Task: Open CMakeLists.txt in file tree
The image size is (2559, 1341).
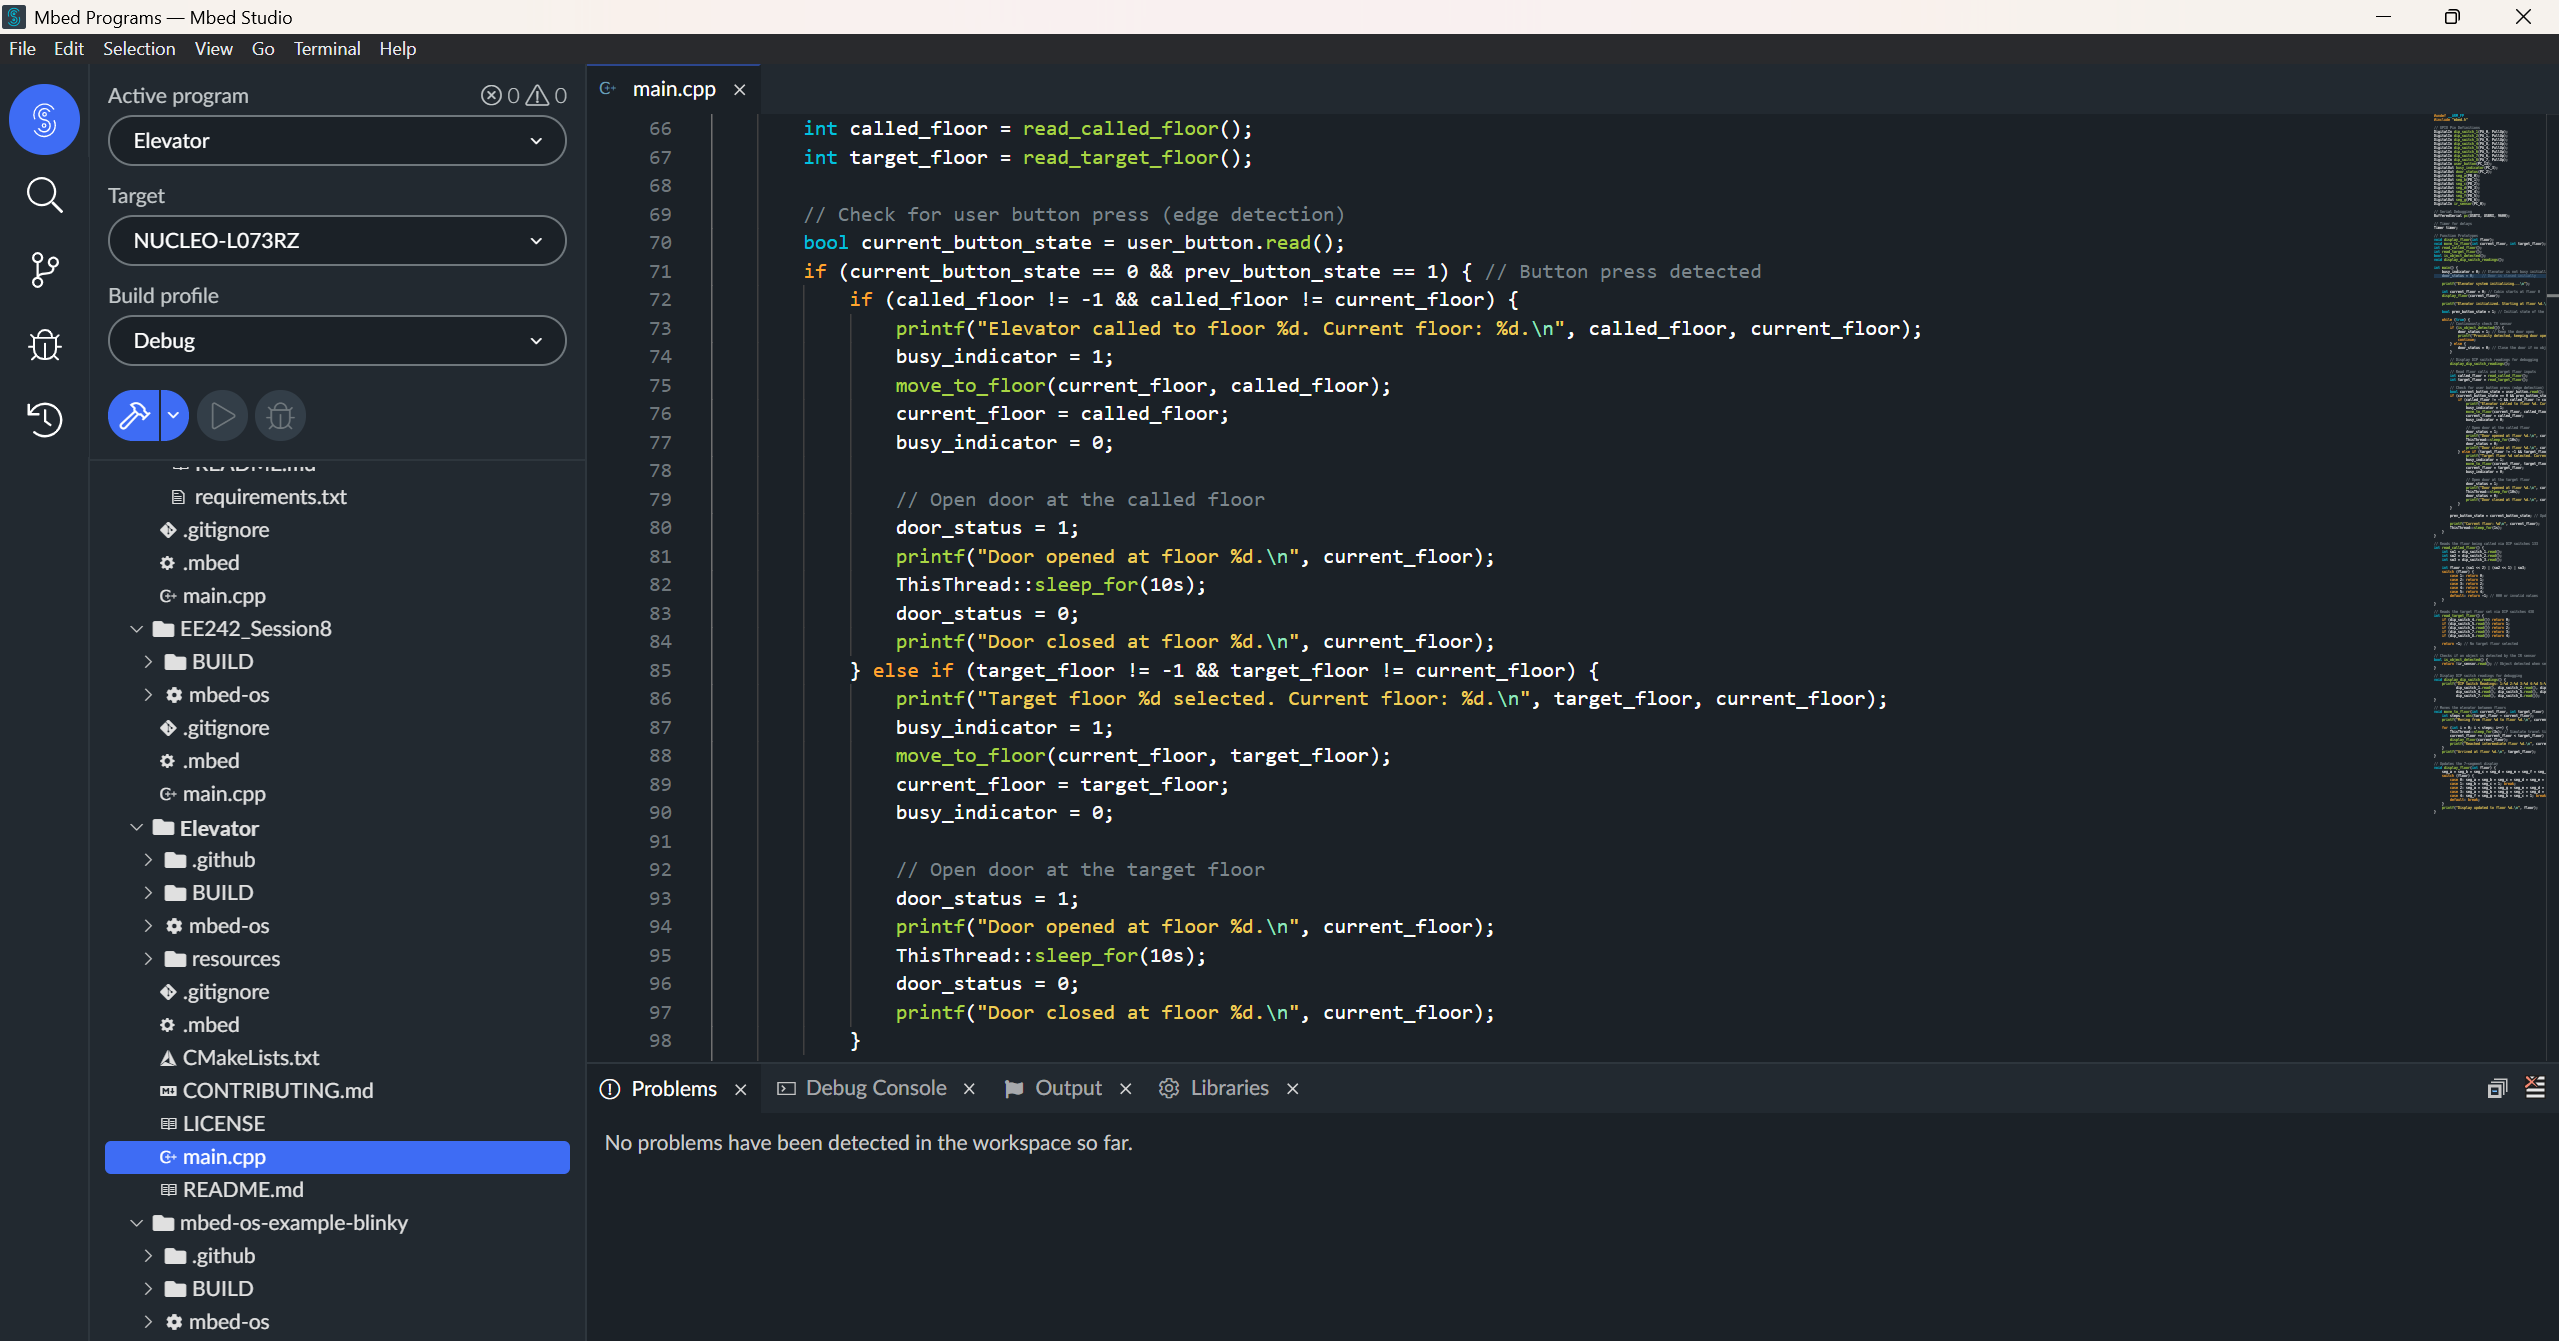Action: pyautogui.click(x=250, y=1057)
